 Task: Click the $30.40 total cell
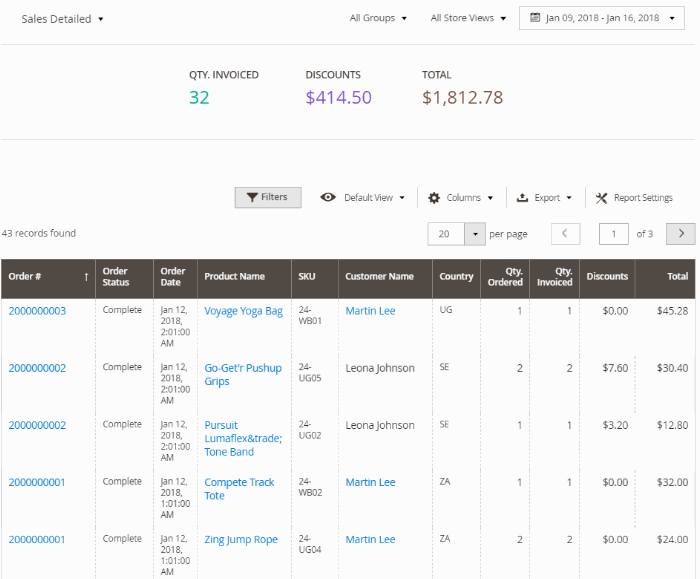click(672, 368)
